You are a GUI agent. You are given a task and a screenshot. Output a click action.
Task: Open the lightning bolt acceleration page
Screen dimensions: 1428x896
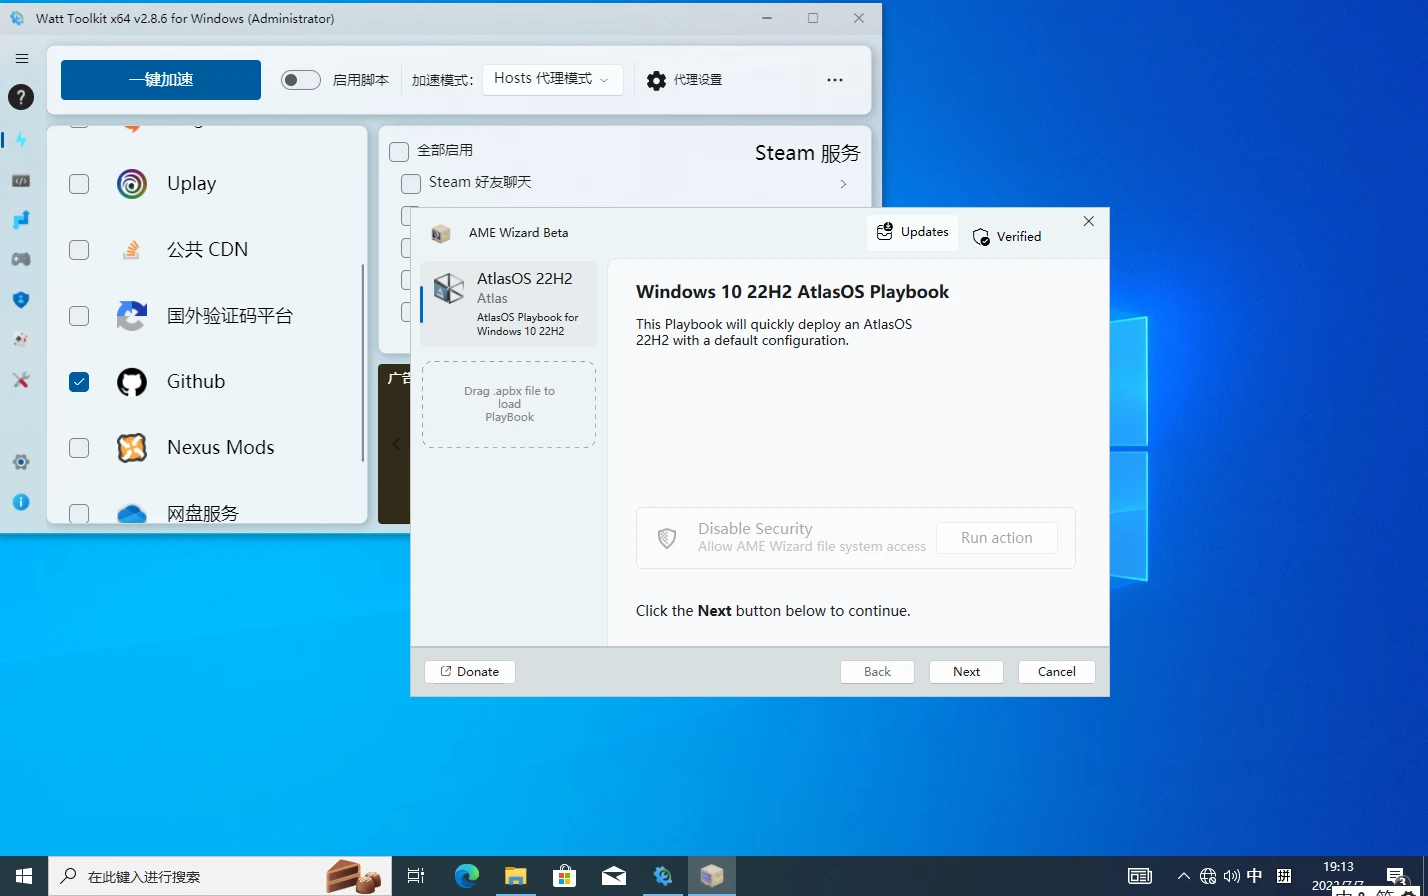point(21,140)
